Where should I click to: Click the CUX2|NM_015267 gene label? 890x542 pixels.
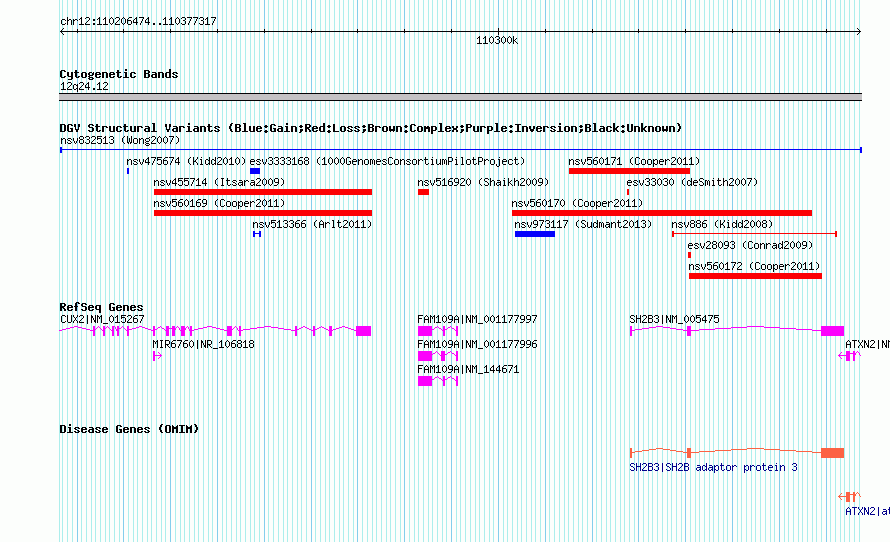click(x=102, y=319)
